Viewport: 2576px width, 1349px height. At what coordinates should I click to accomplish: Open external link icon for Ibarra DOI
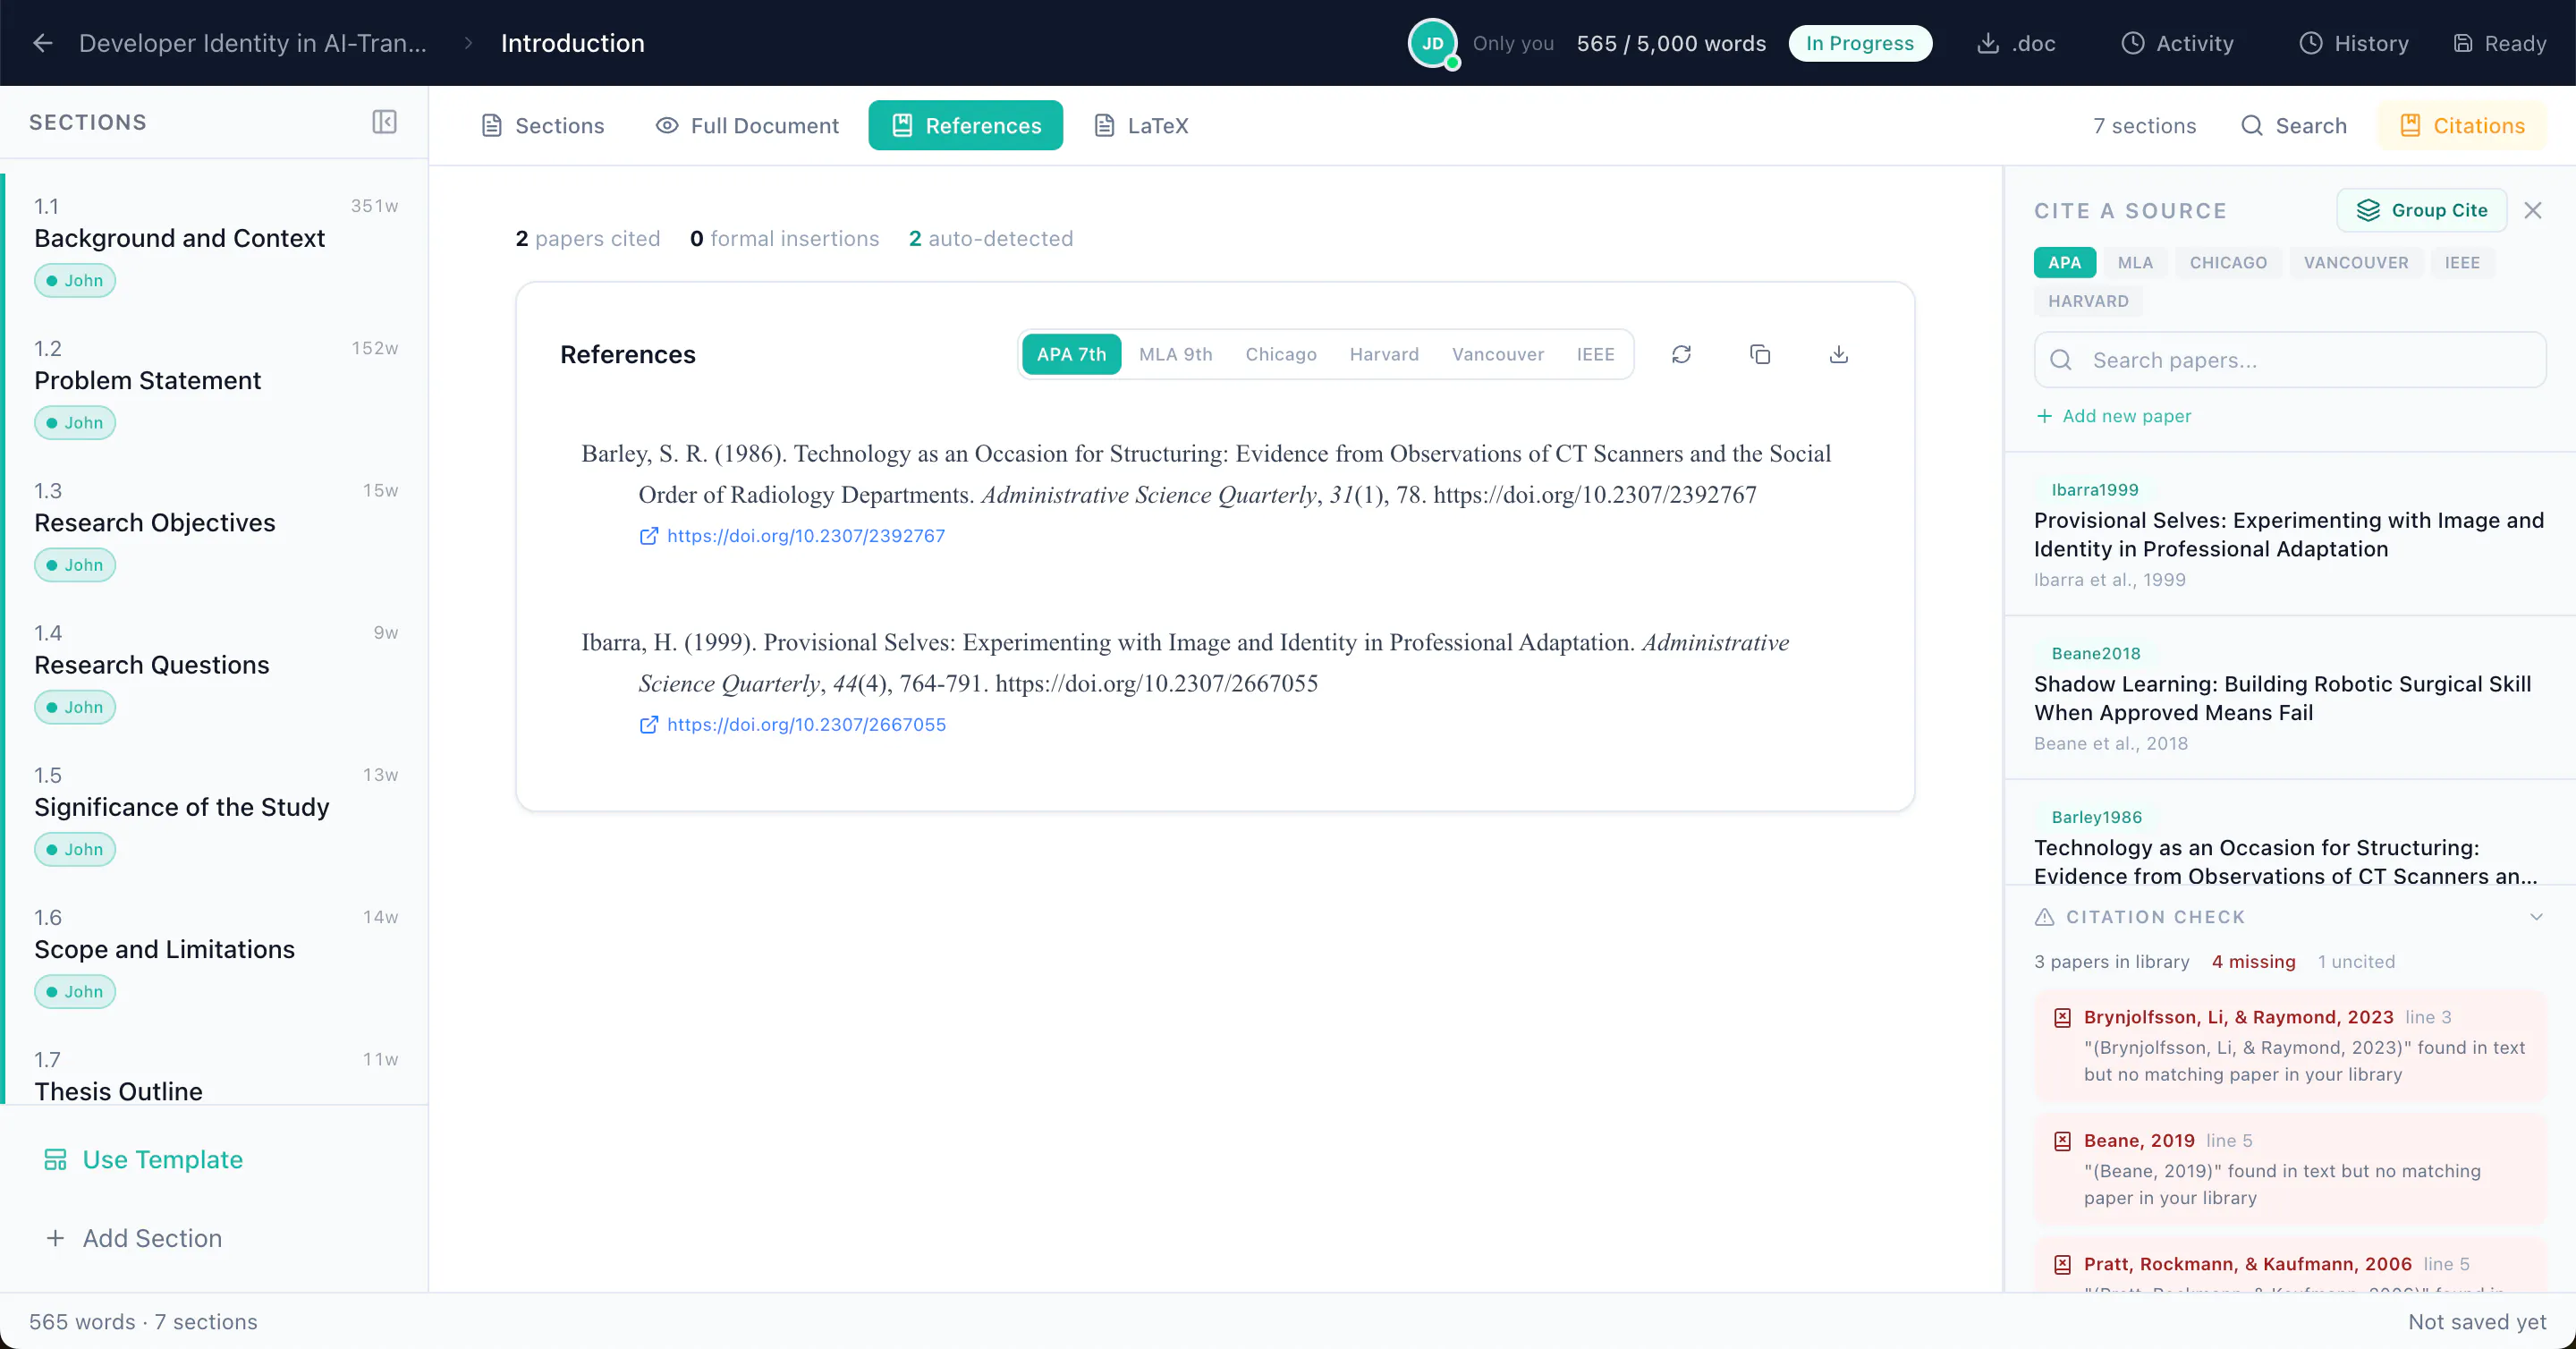pos(649,725)
